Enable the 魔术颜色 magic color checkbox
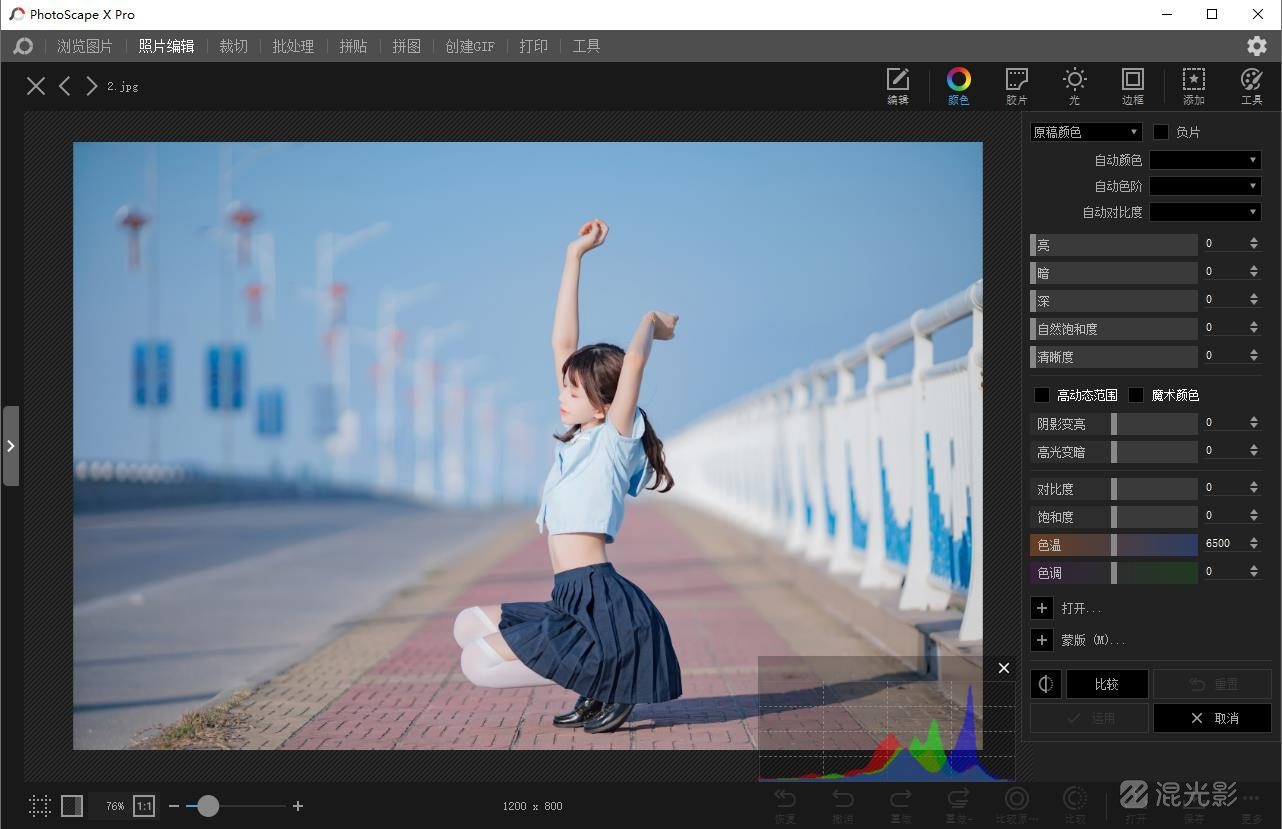The height and width of the screenshot is (829, 1282). point(1136,395)
